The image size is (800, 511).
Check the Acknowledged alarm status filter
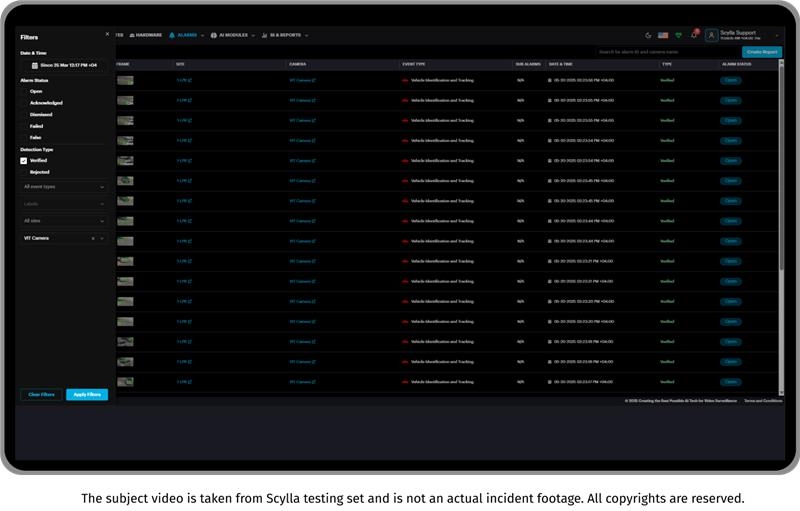(23, 103)
